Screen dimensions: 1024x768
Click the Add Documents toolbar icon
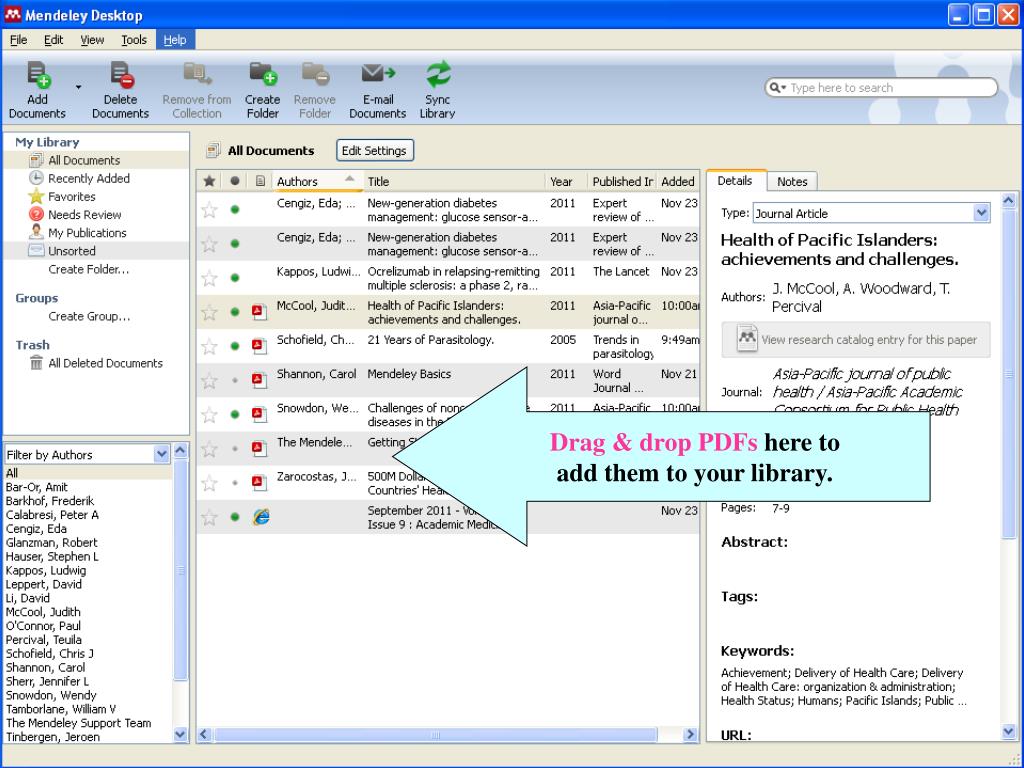pos(38,74)
